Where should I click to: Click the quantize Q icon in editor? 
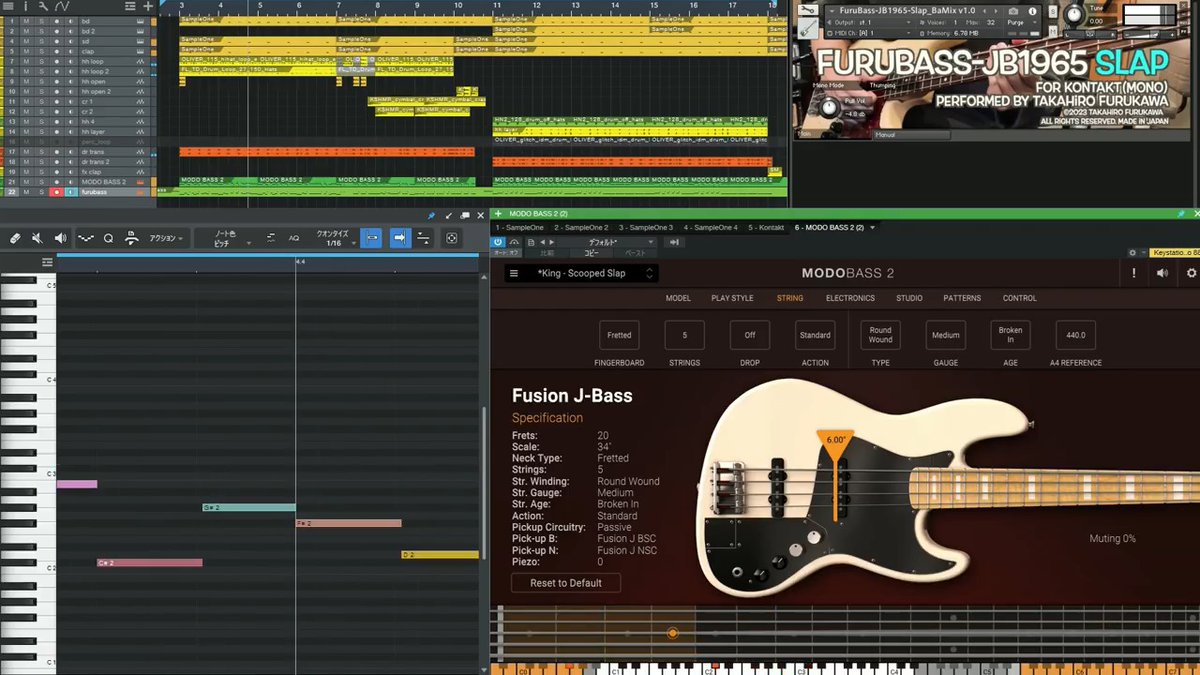[108, 238]
